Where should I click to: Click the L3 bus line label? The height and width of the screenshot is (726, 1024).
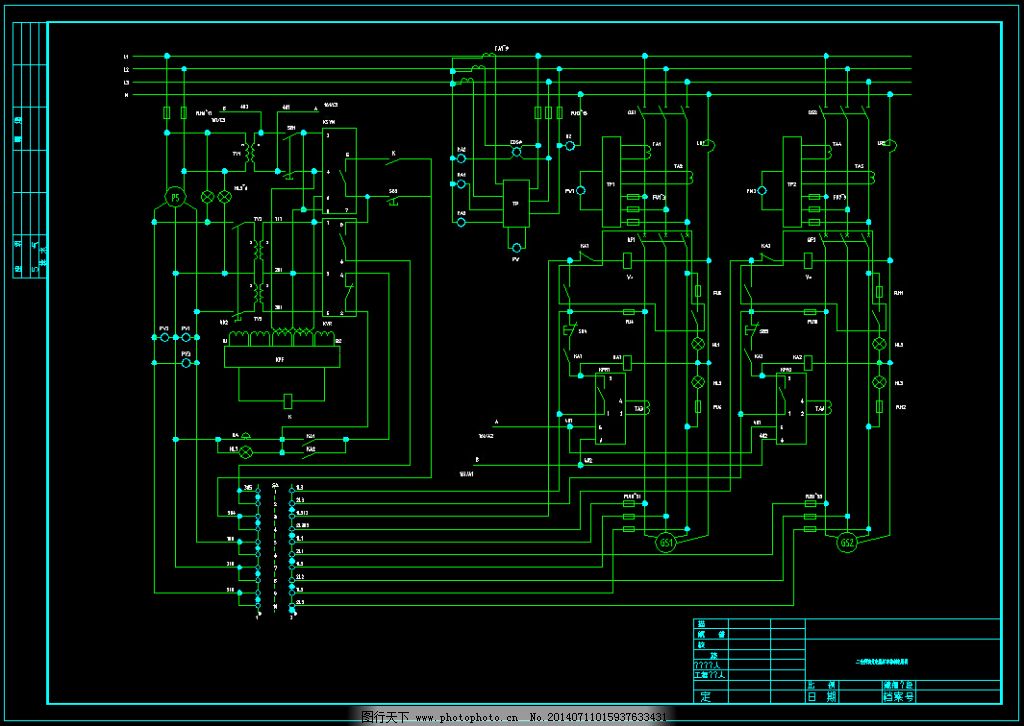(x=127, y=82)
